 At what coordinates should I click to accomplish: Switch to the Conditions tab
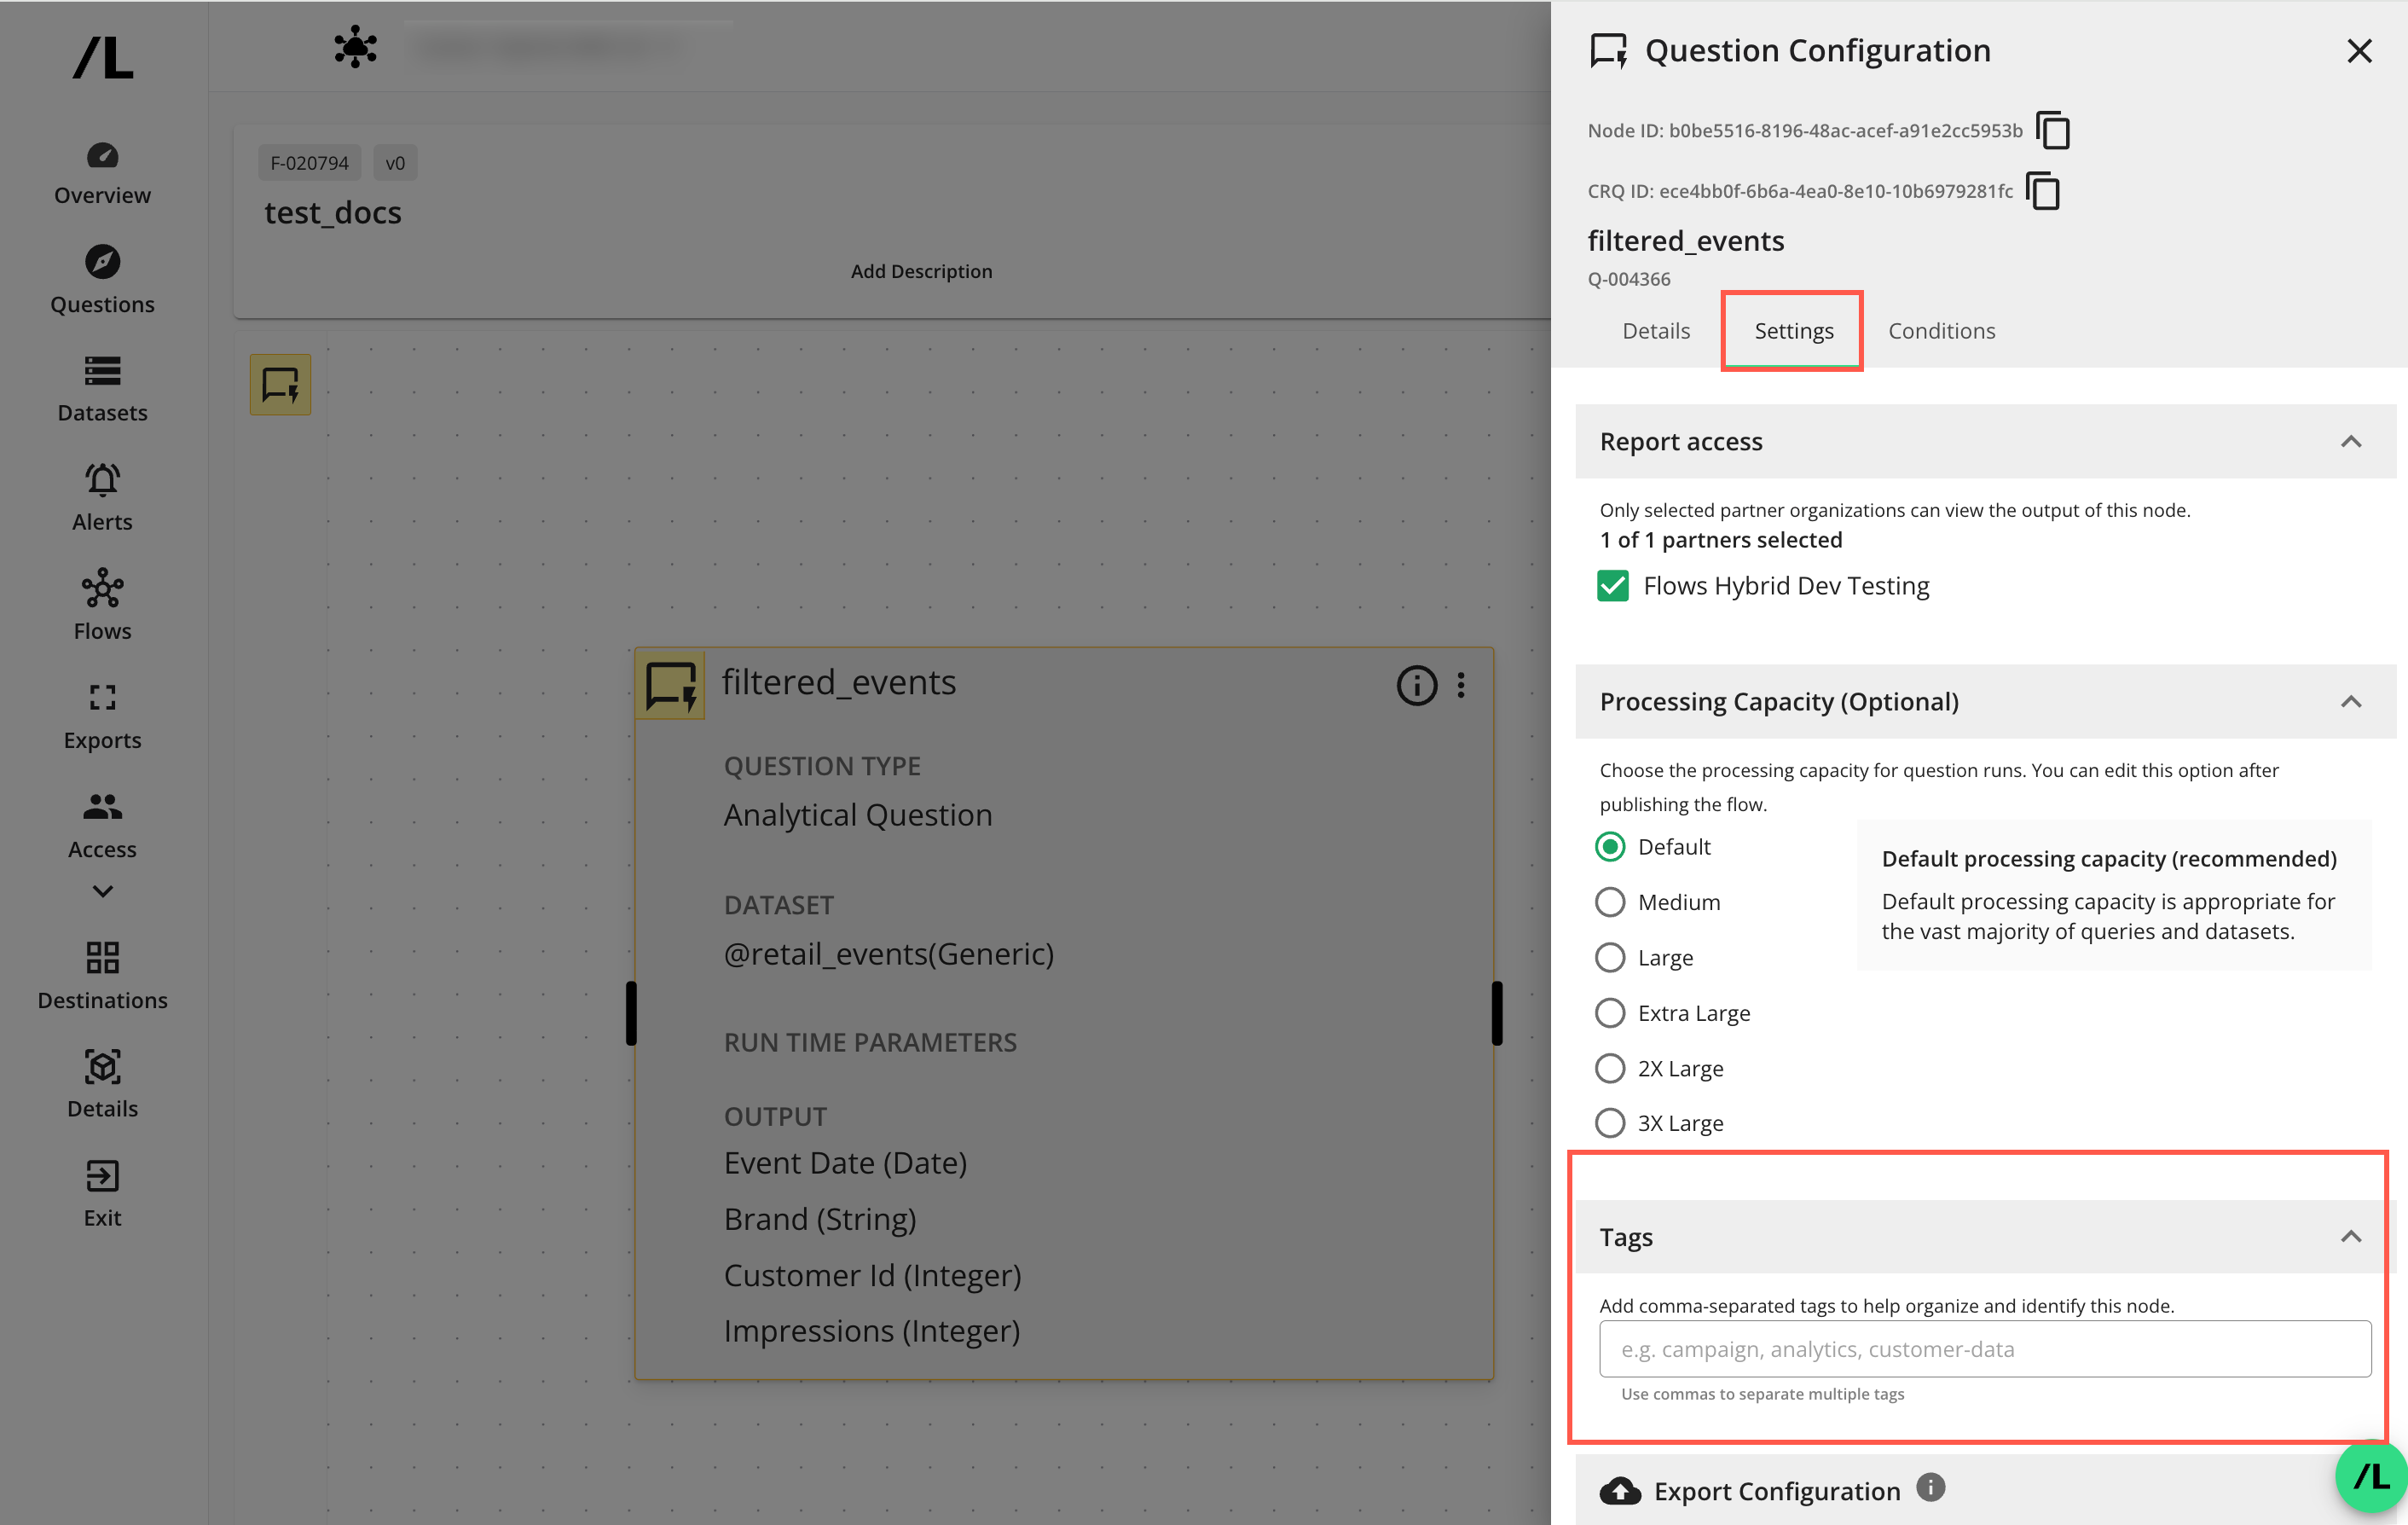pyautogui.click(x=1941, y=331)
